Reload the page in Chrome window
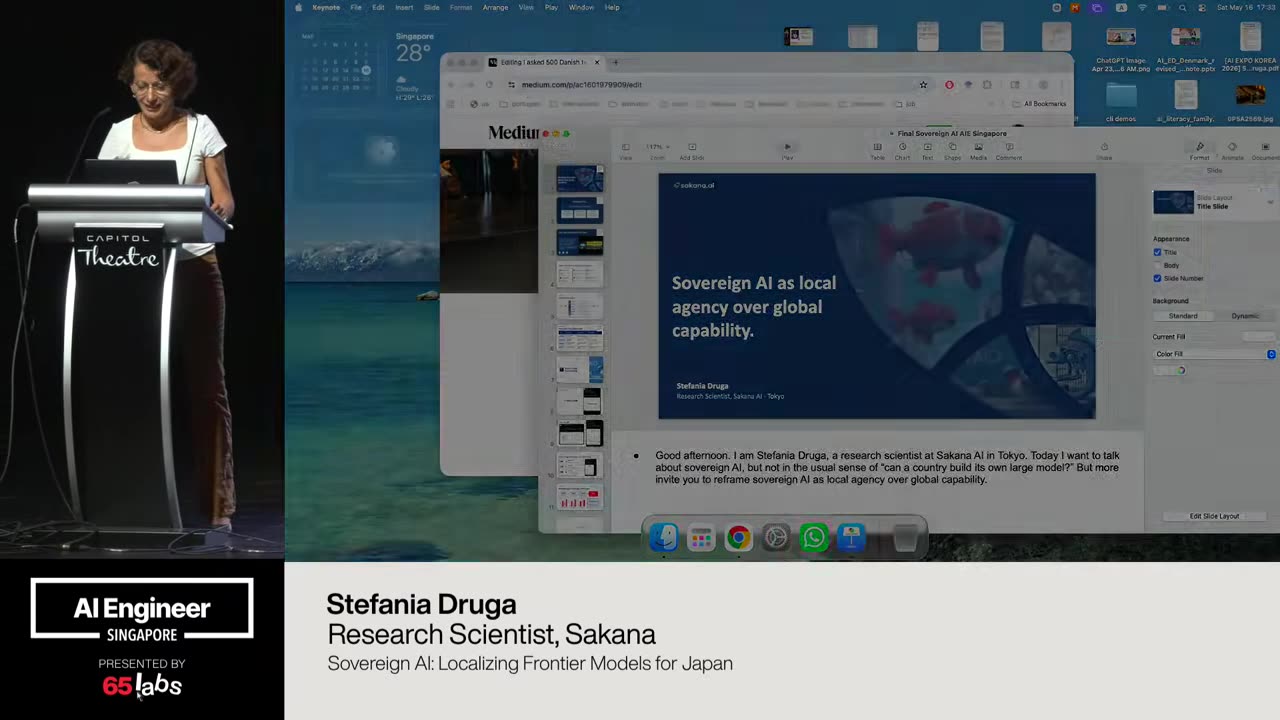 489,85
